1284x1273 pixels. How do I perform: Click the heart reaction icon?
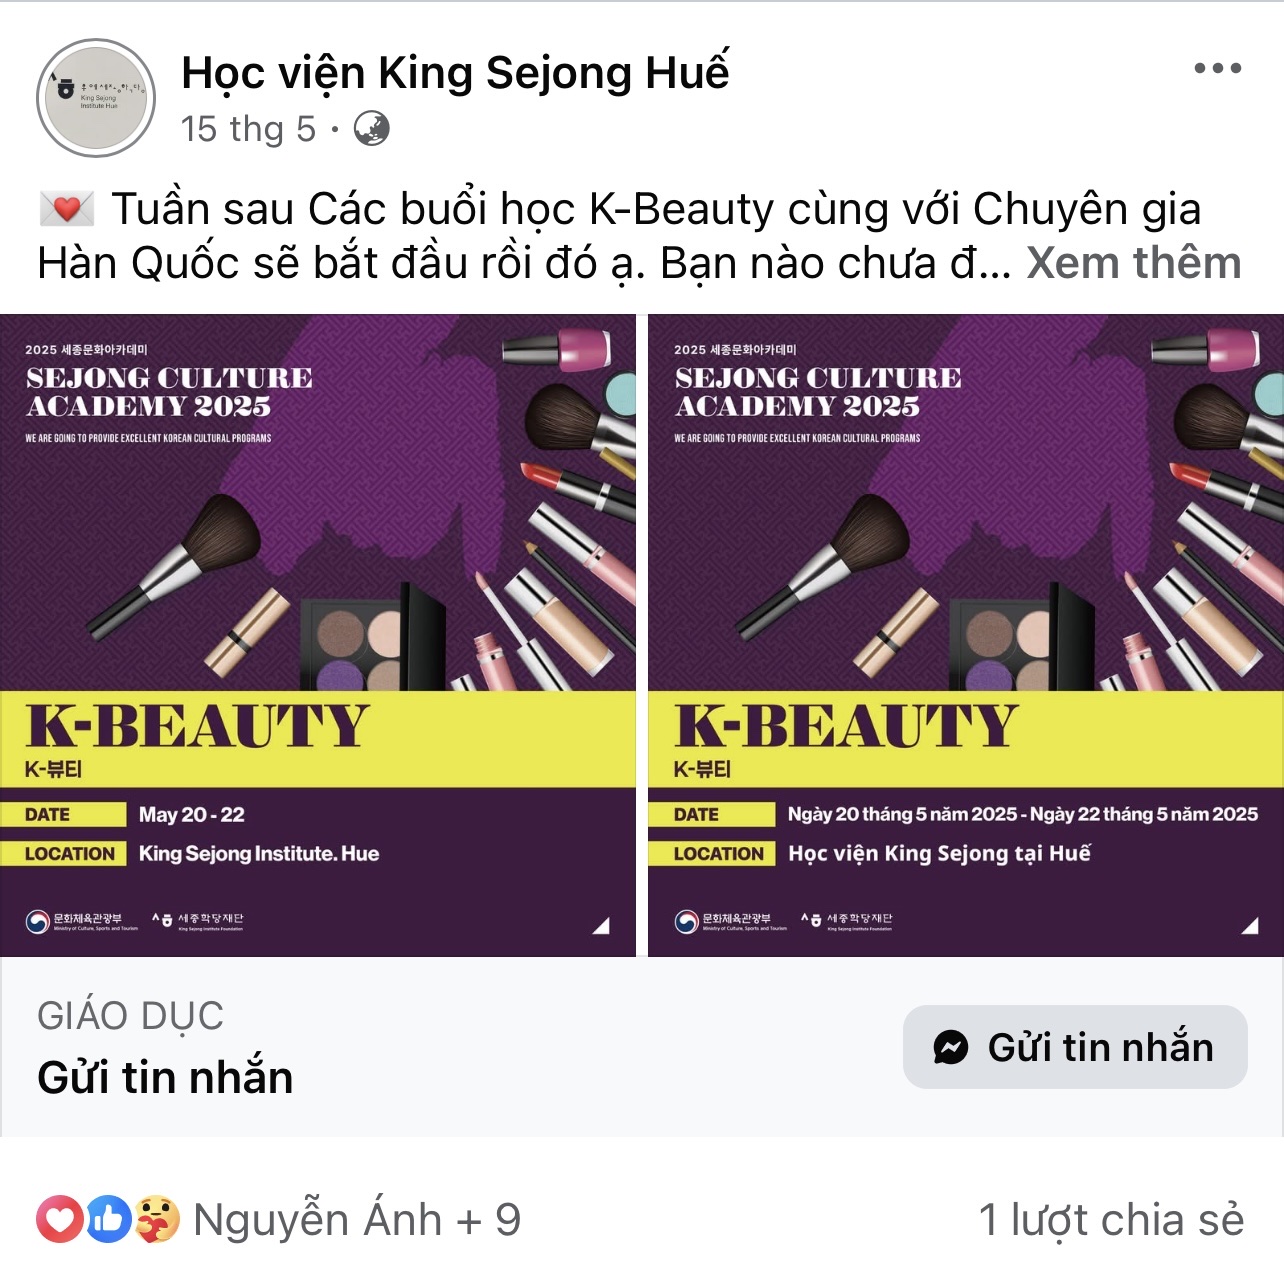[60, 1219]
